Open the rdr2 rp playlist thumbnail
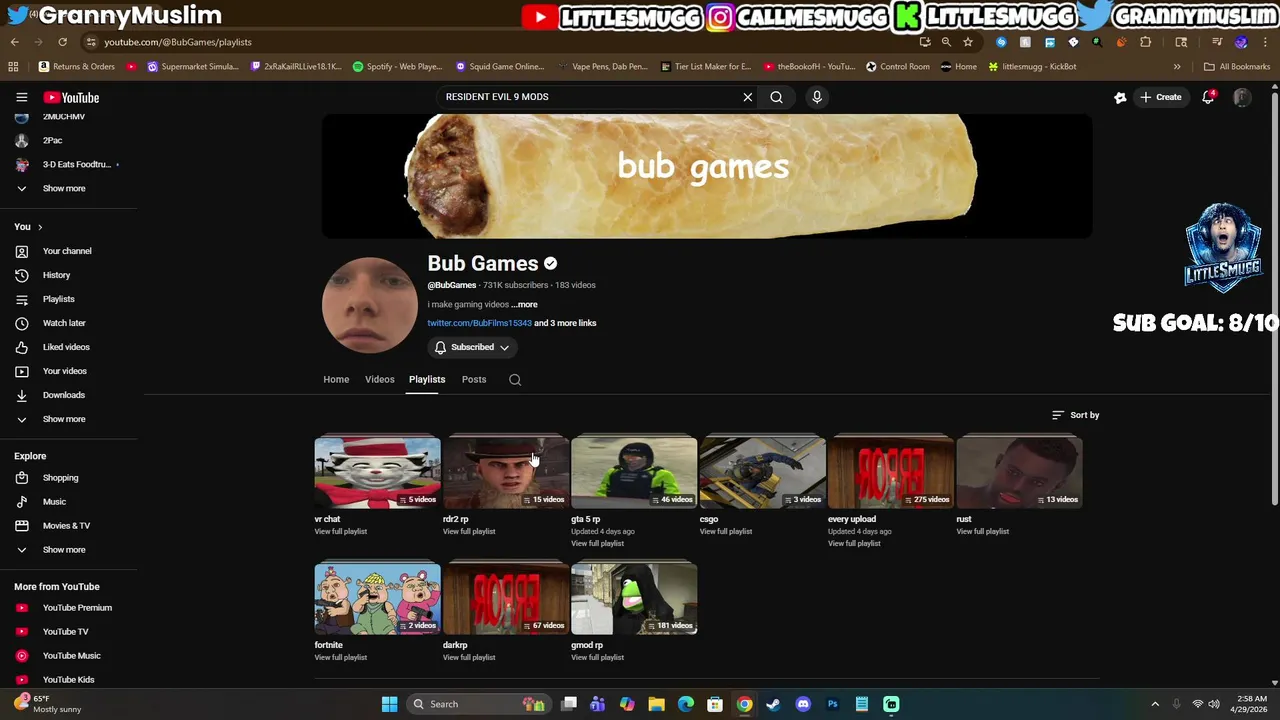1280x720 pixels. 506,472
